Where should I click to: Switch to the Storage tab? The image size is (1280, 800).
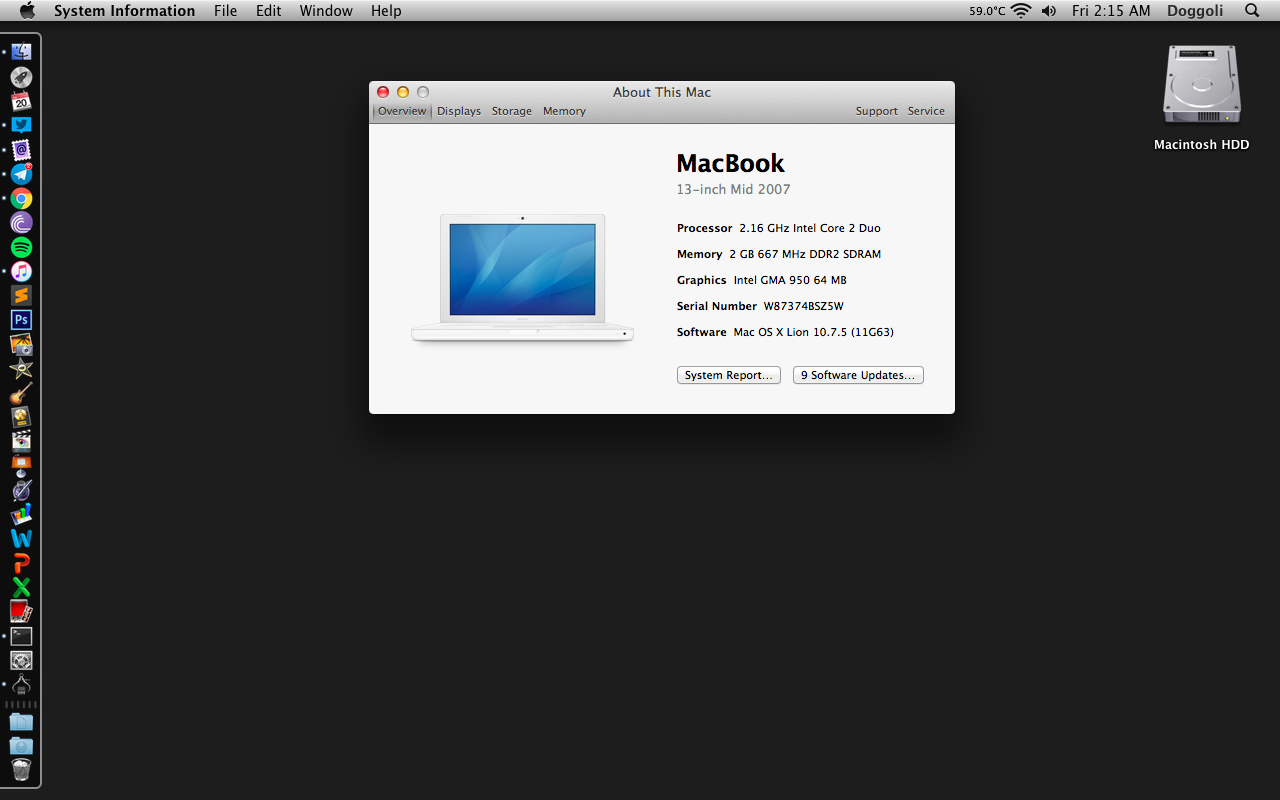[x=512, y=111]
